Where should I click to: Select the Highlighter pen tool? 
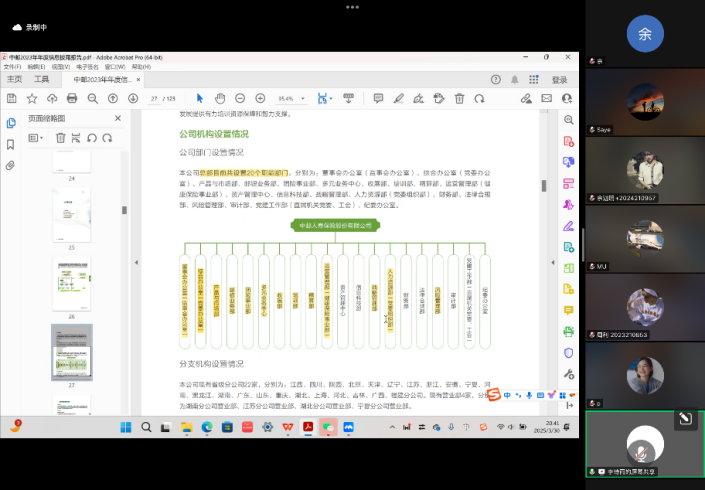399,98
